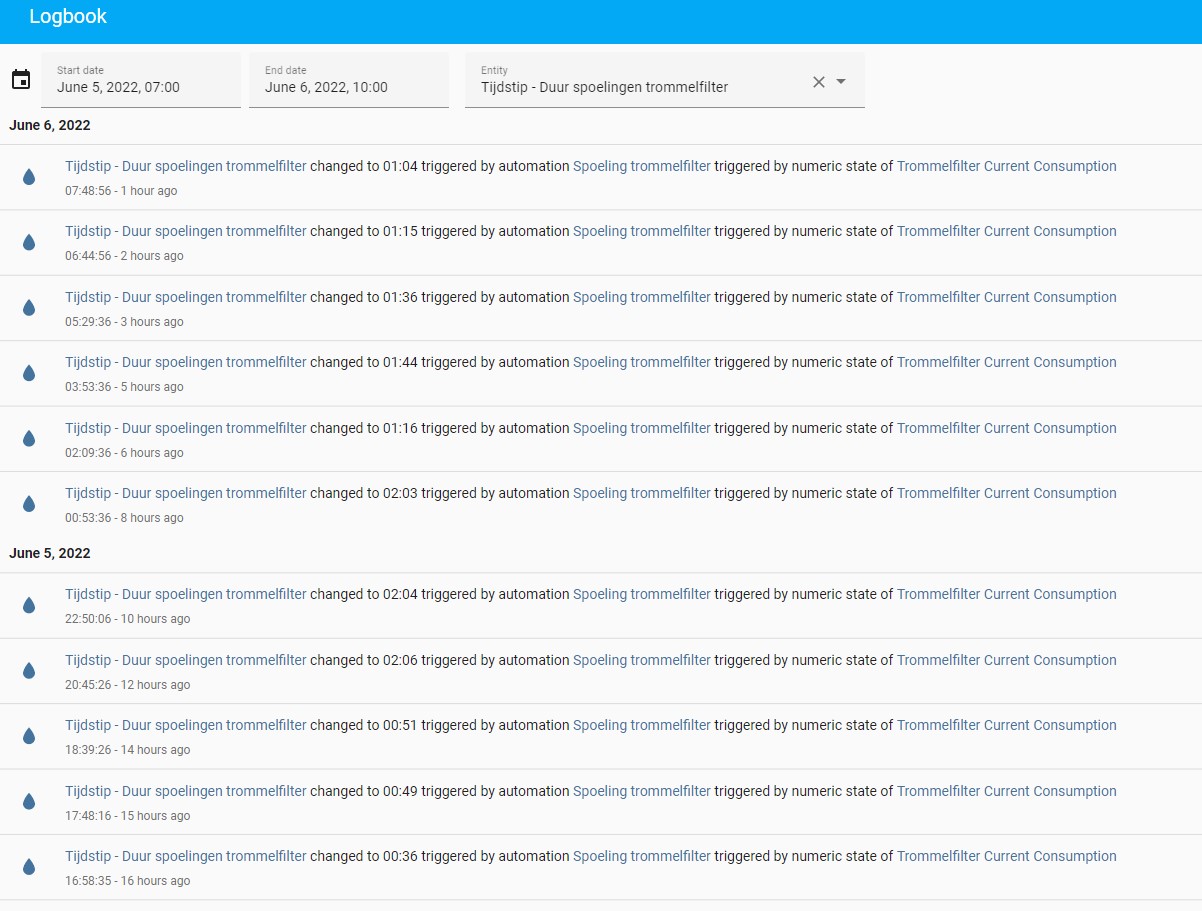Click the water drop icon on the 16:58:35 entry
Viewport: 1202px width, 911px height.
pos(29,866)
